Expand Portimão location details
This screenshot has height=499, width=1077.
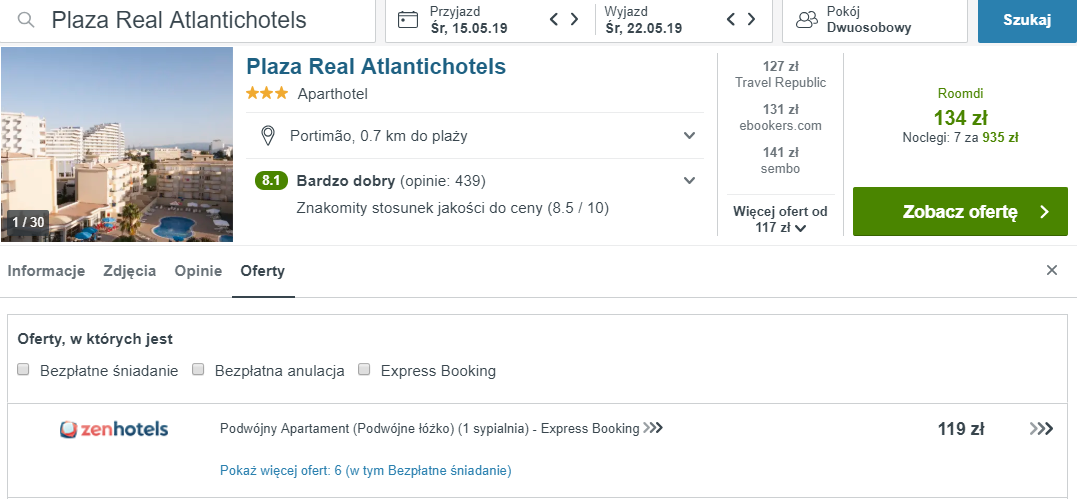click(689, 135)
